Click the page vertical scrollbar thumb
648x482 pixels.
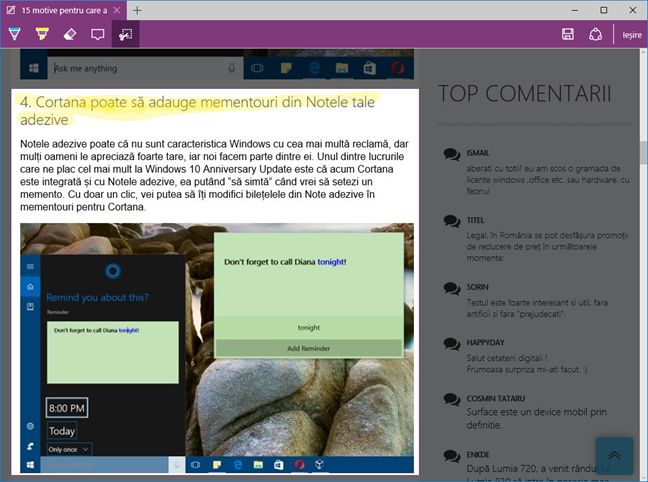(x=643, y=152)
